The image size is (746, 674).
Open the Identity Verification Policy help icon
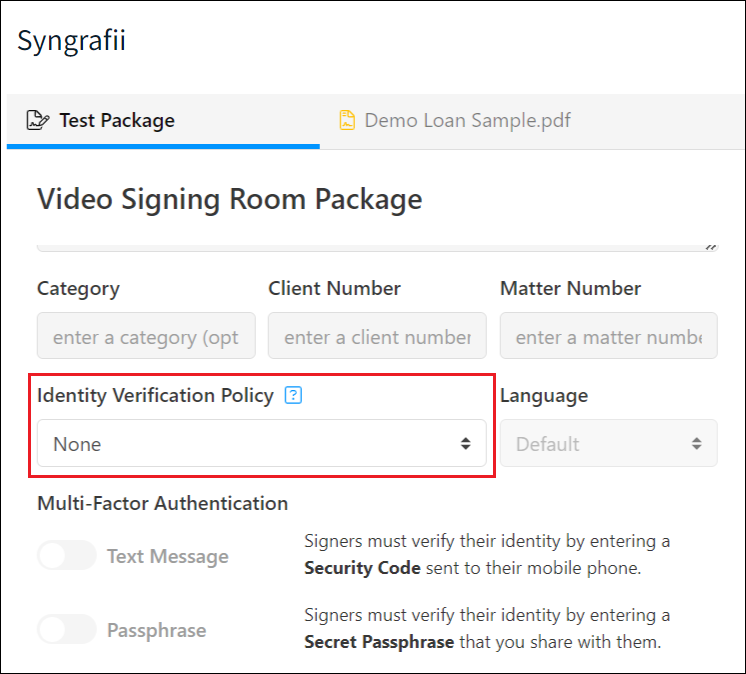pos(293,395)
